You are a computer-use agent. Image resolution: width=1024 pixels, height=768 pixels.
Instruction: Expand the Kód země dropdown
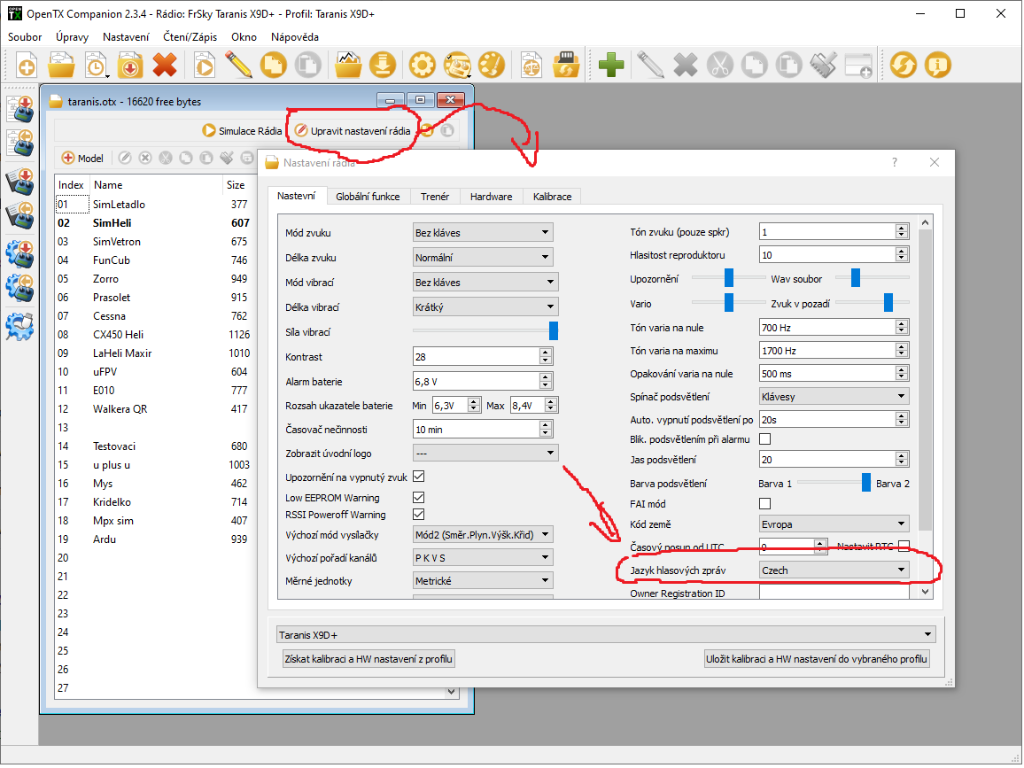coord(832,523)
